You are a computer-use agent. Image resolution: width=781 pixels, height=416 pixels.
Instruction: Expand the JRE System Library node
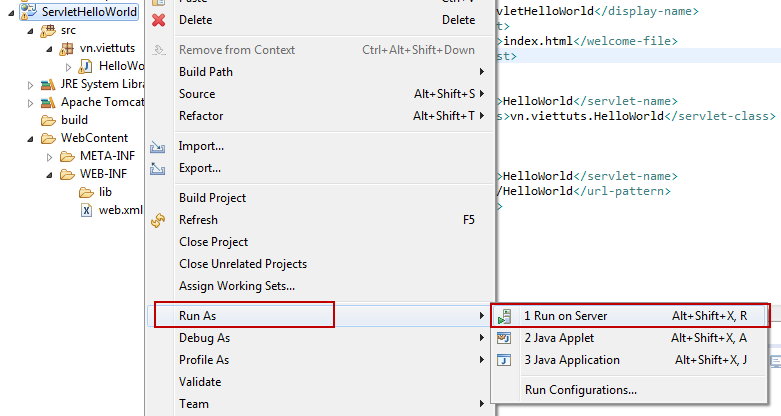[x=30, y=85]
